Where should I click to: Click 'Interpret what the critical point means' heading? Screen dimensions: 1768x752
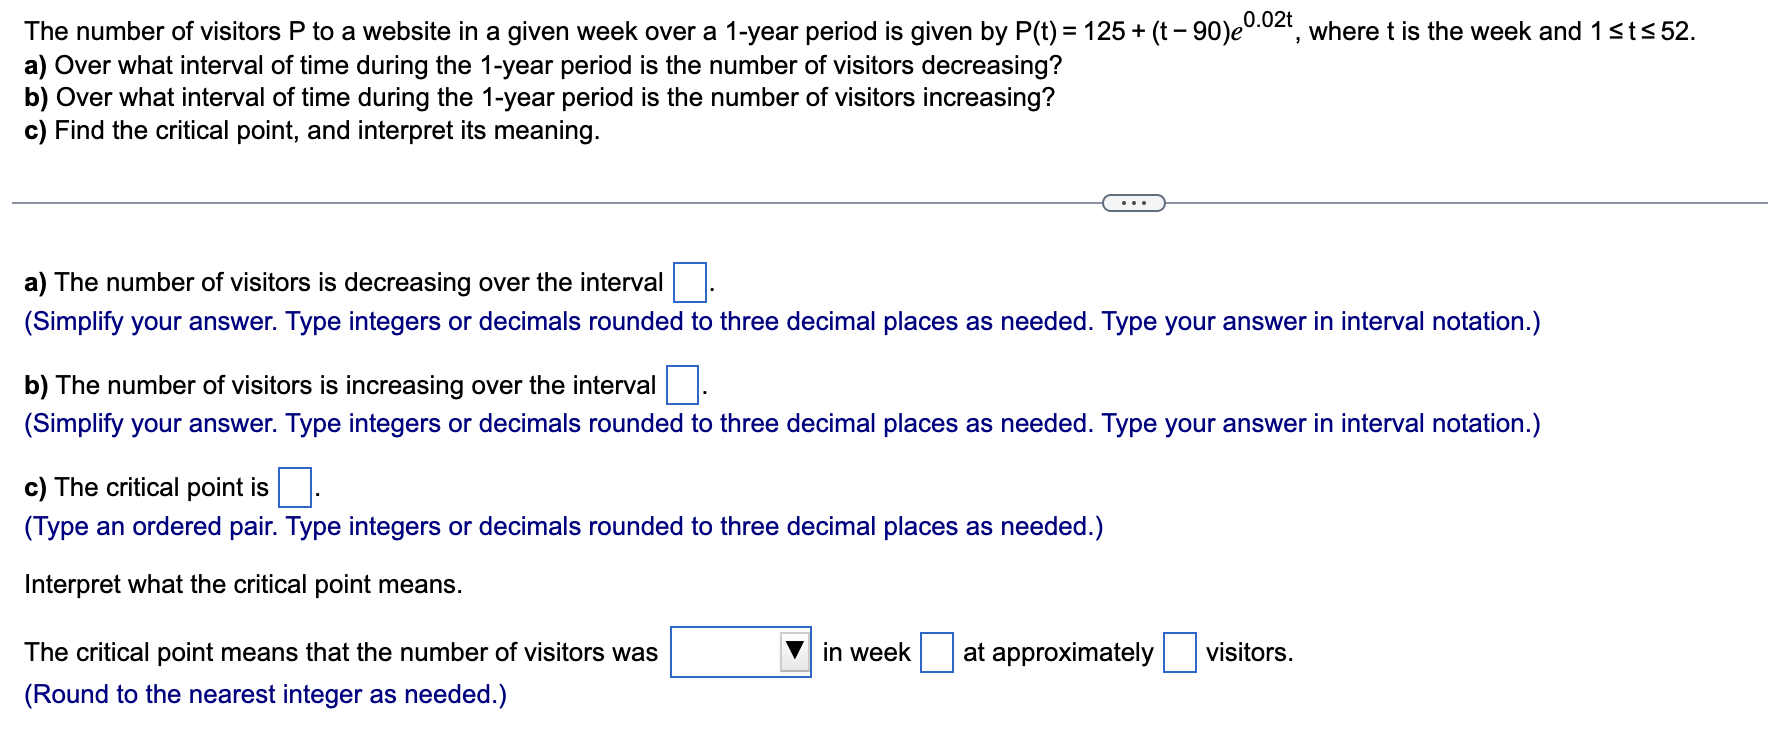pyautogui.click(x=243, y=584)
